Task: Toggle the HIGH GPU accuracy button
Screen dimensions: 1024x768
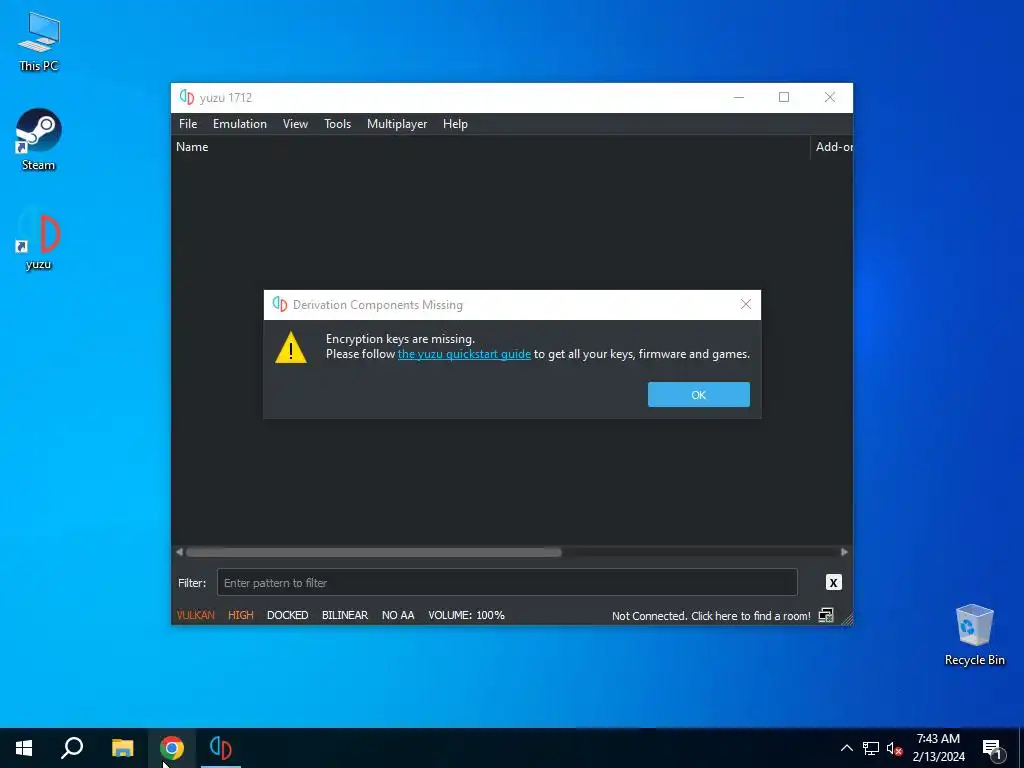Action: (240, 615)
